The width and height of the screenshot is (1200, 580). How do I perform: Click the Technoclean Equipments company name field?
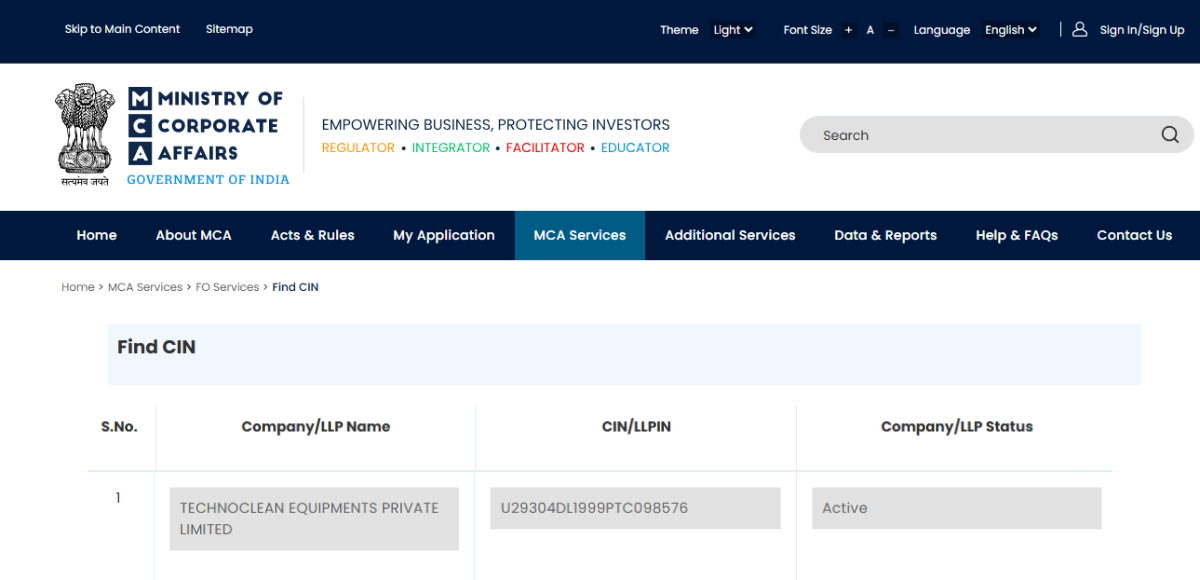pos(314,519)
